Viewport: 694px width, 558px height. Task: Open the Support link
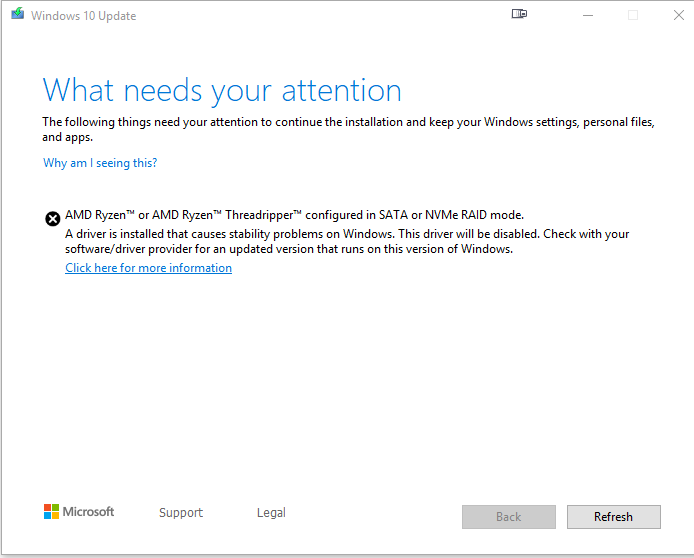(181, 512)
